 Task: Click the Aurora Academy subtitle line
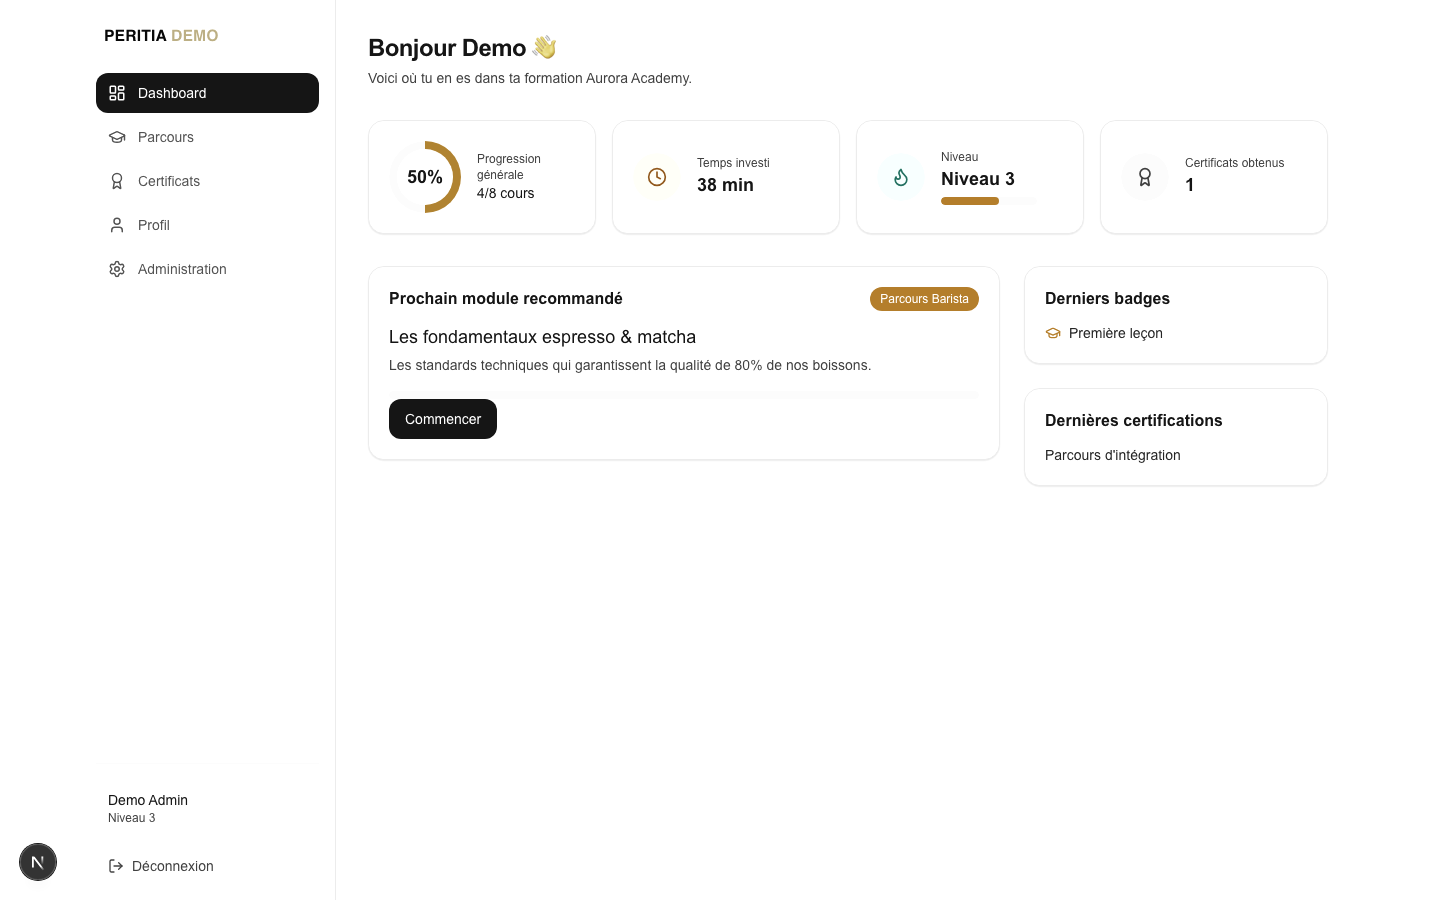pyautogui.click(x=530, y=78)
